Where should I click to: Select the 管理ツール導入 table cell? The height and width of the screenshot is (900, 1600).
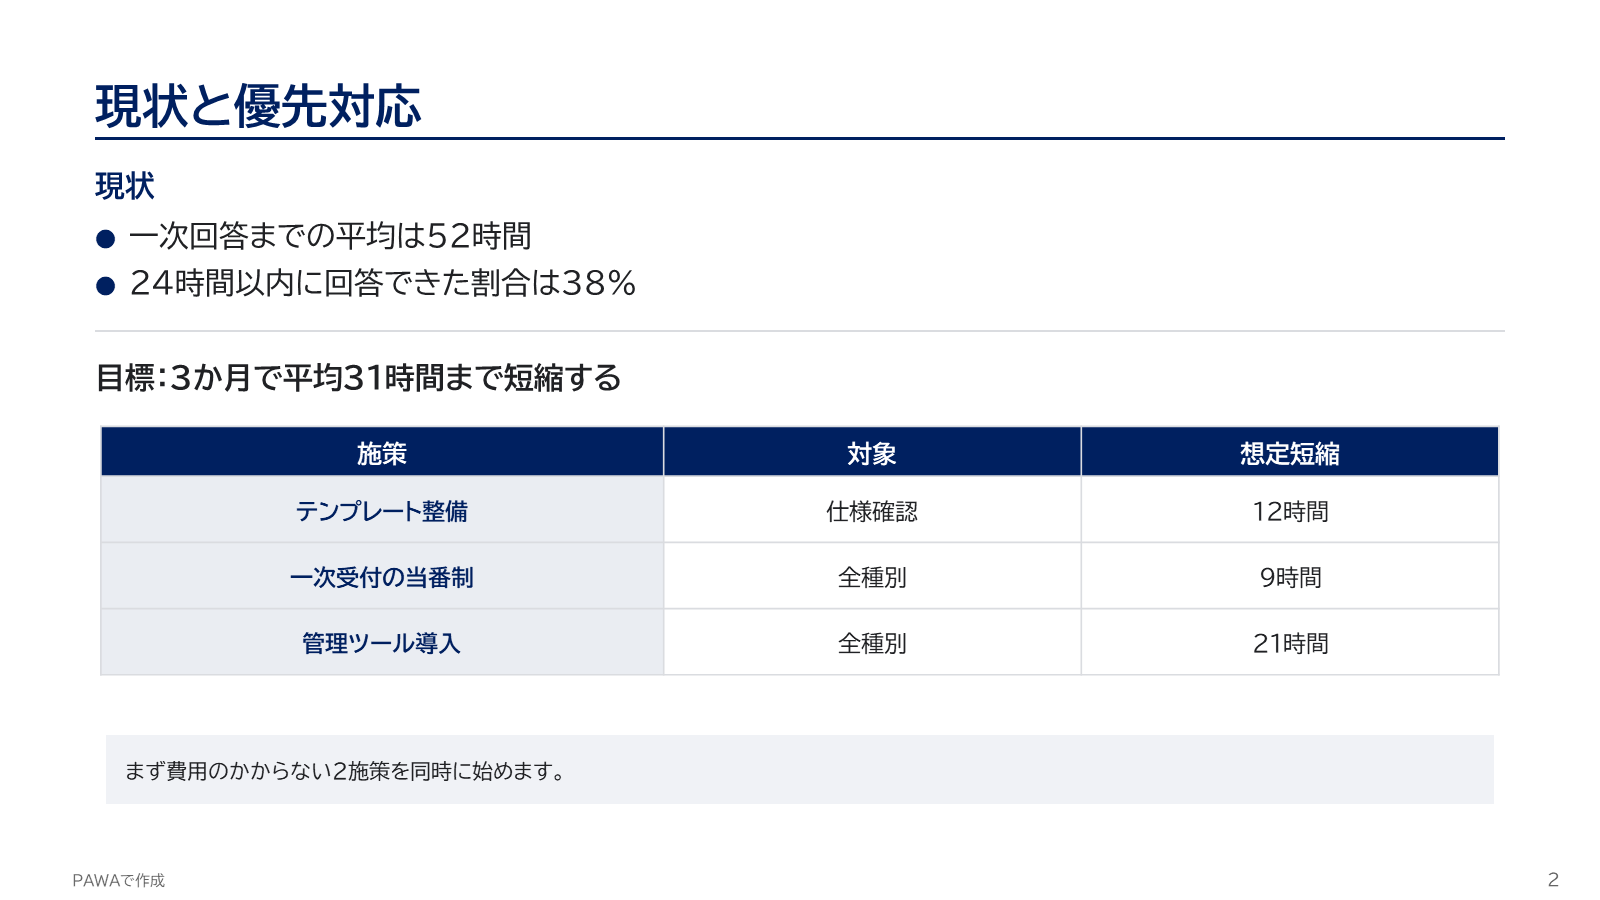pyautogui.click(x=382, y=642)
